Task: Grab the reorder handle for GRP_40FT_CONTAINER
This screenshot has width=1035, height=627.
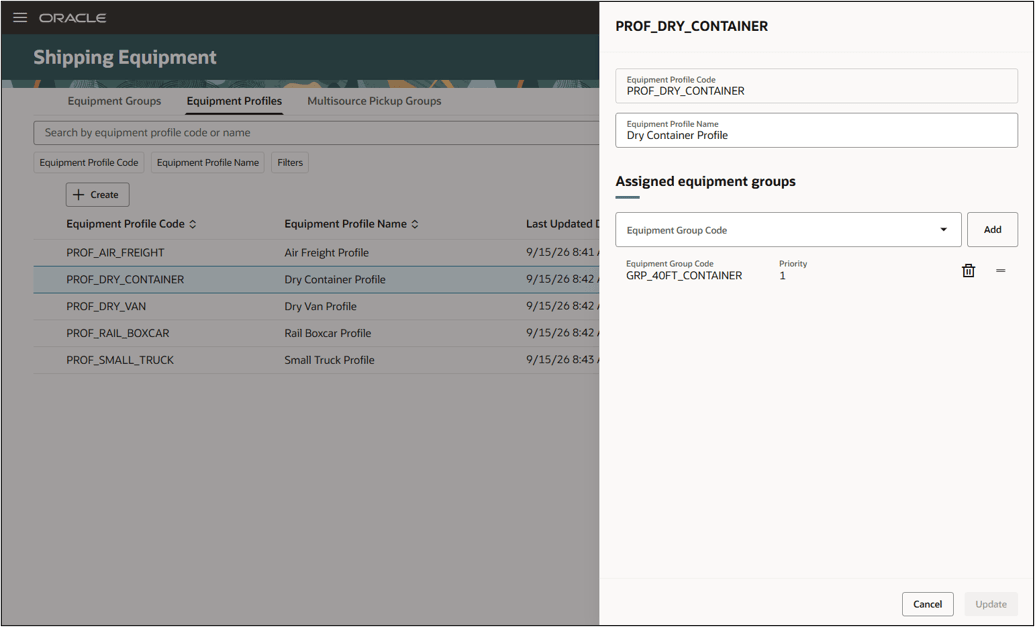Action: click(x=1001, y=271)
